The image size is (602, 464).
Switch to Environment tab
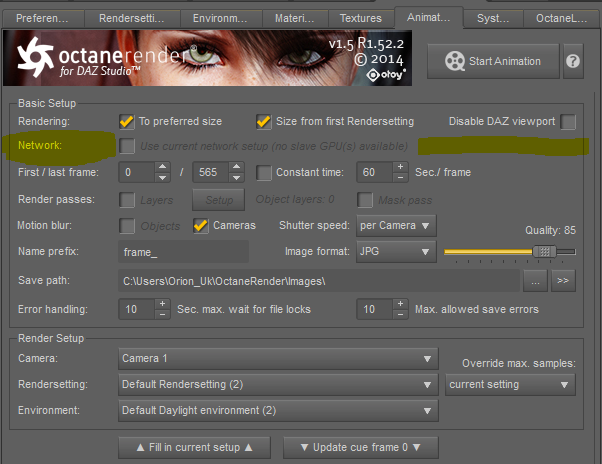point(220,18)
